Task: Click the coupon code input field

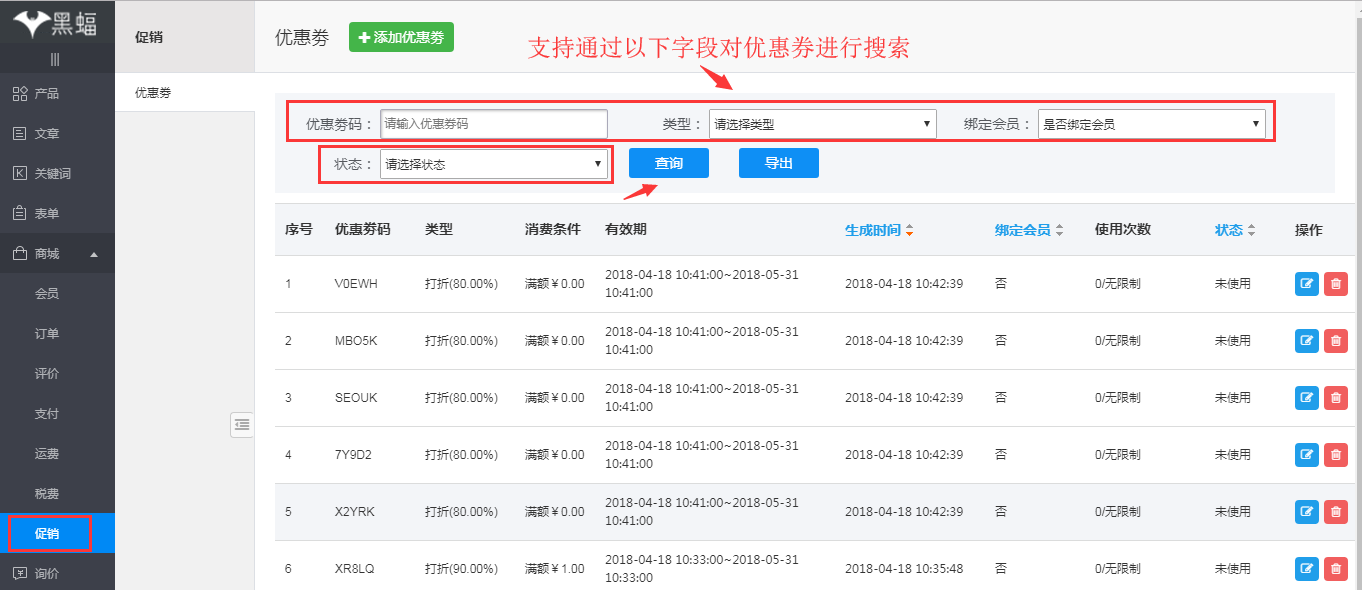Action: pyautogui.click(x=492, y=123)
